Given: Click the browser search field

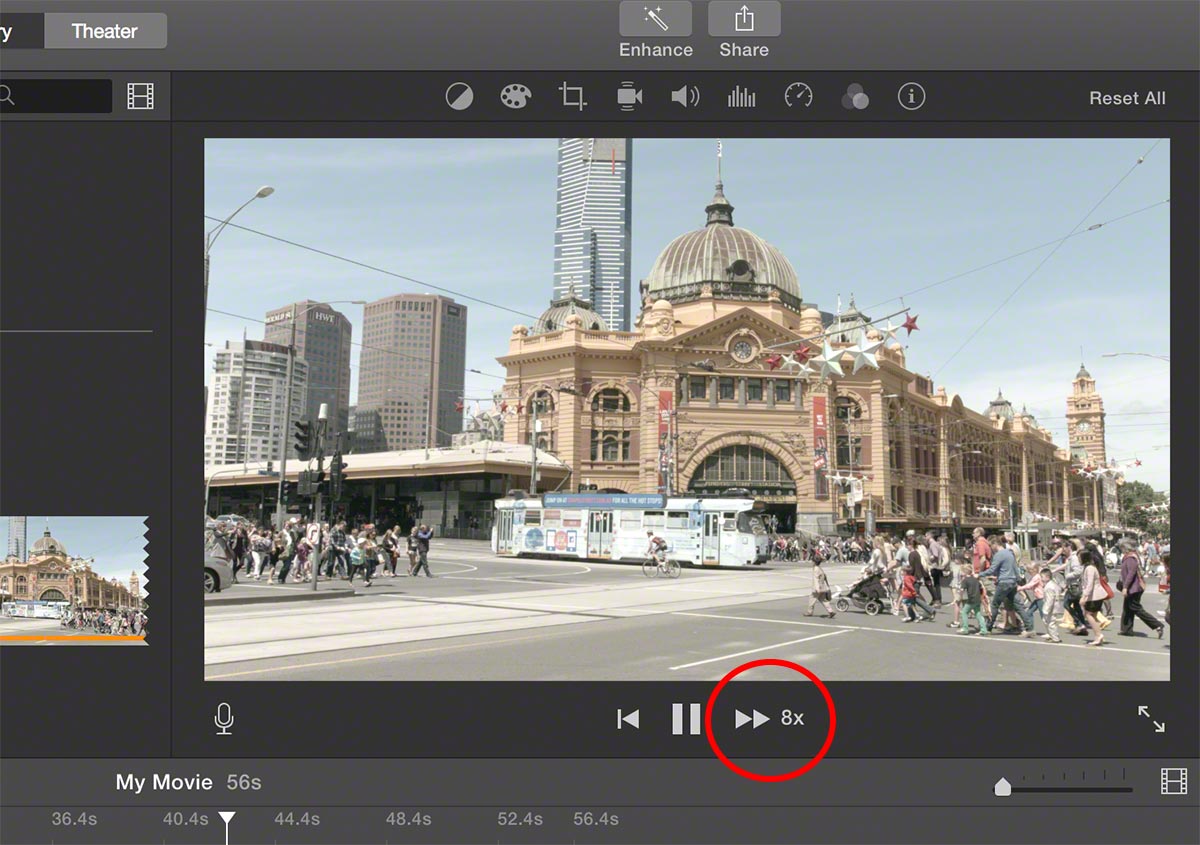Looking at the screenshot, I should coord(55,97).
